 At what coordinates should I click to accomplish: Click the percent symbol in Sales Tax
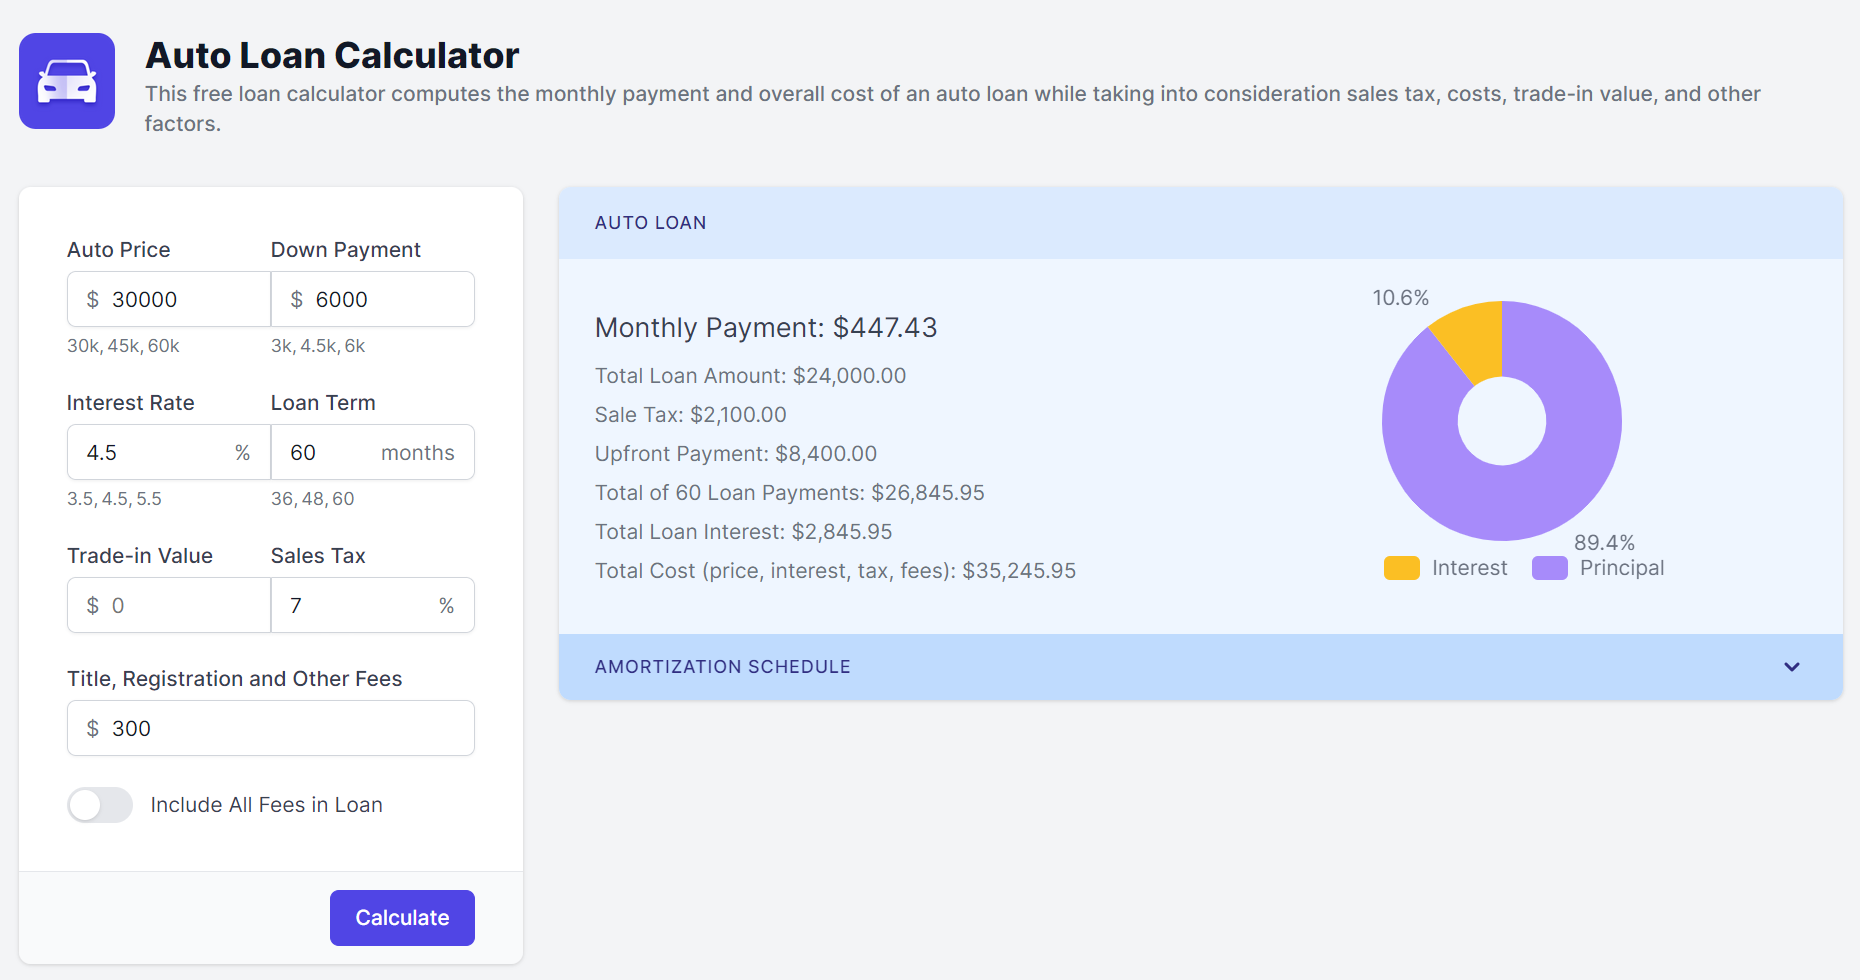(446, 606)
